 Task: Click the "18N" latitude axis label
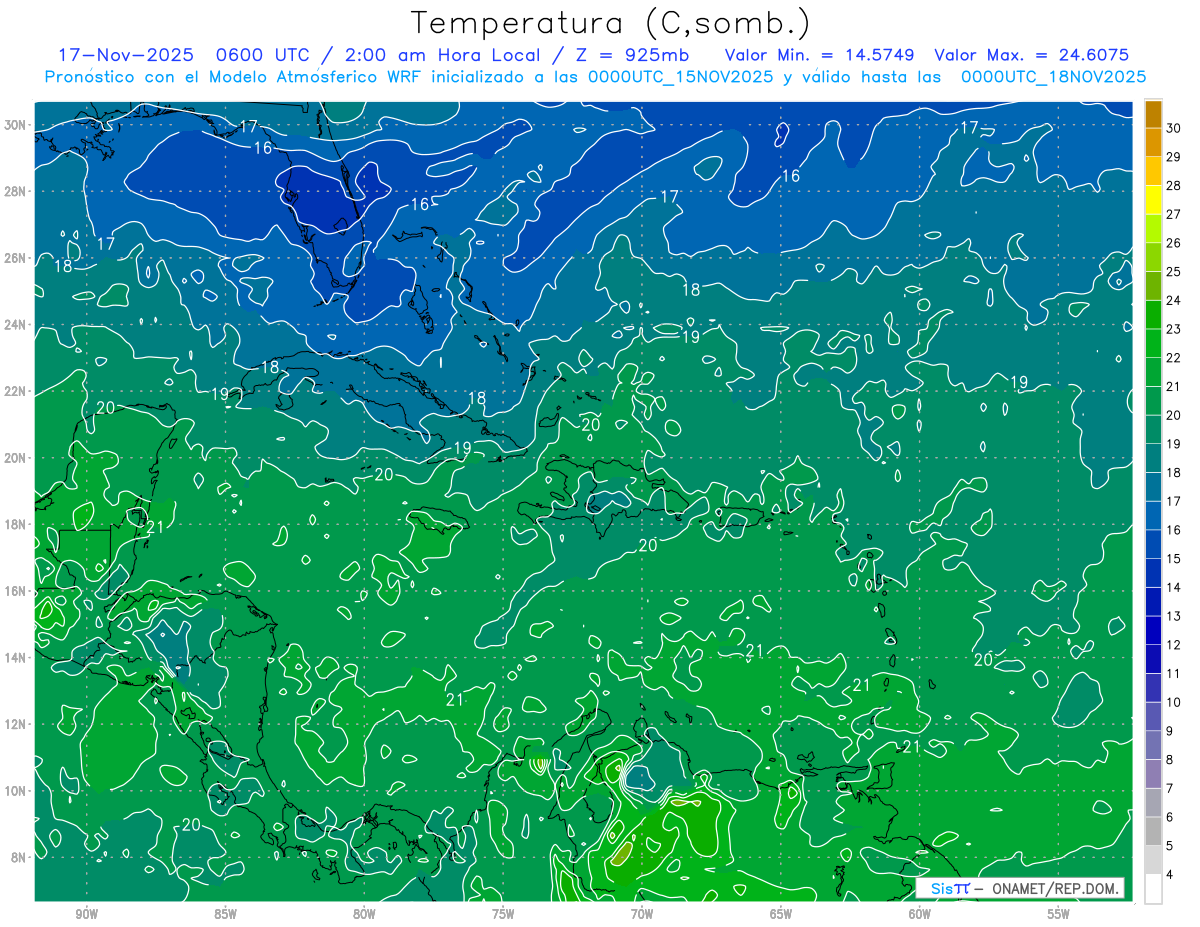pos(14,524)
